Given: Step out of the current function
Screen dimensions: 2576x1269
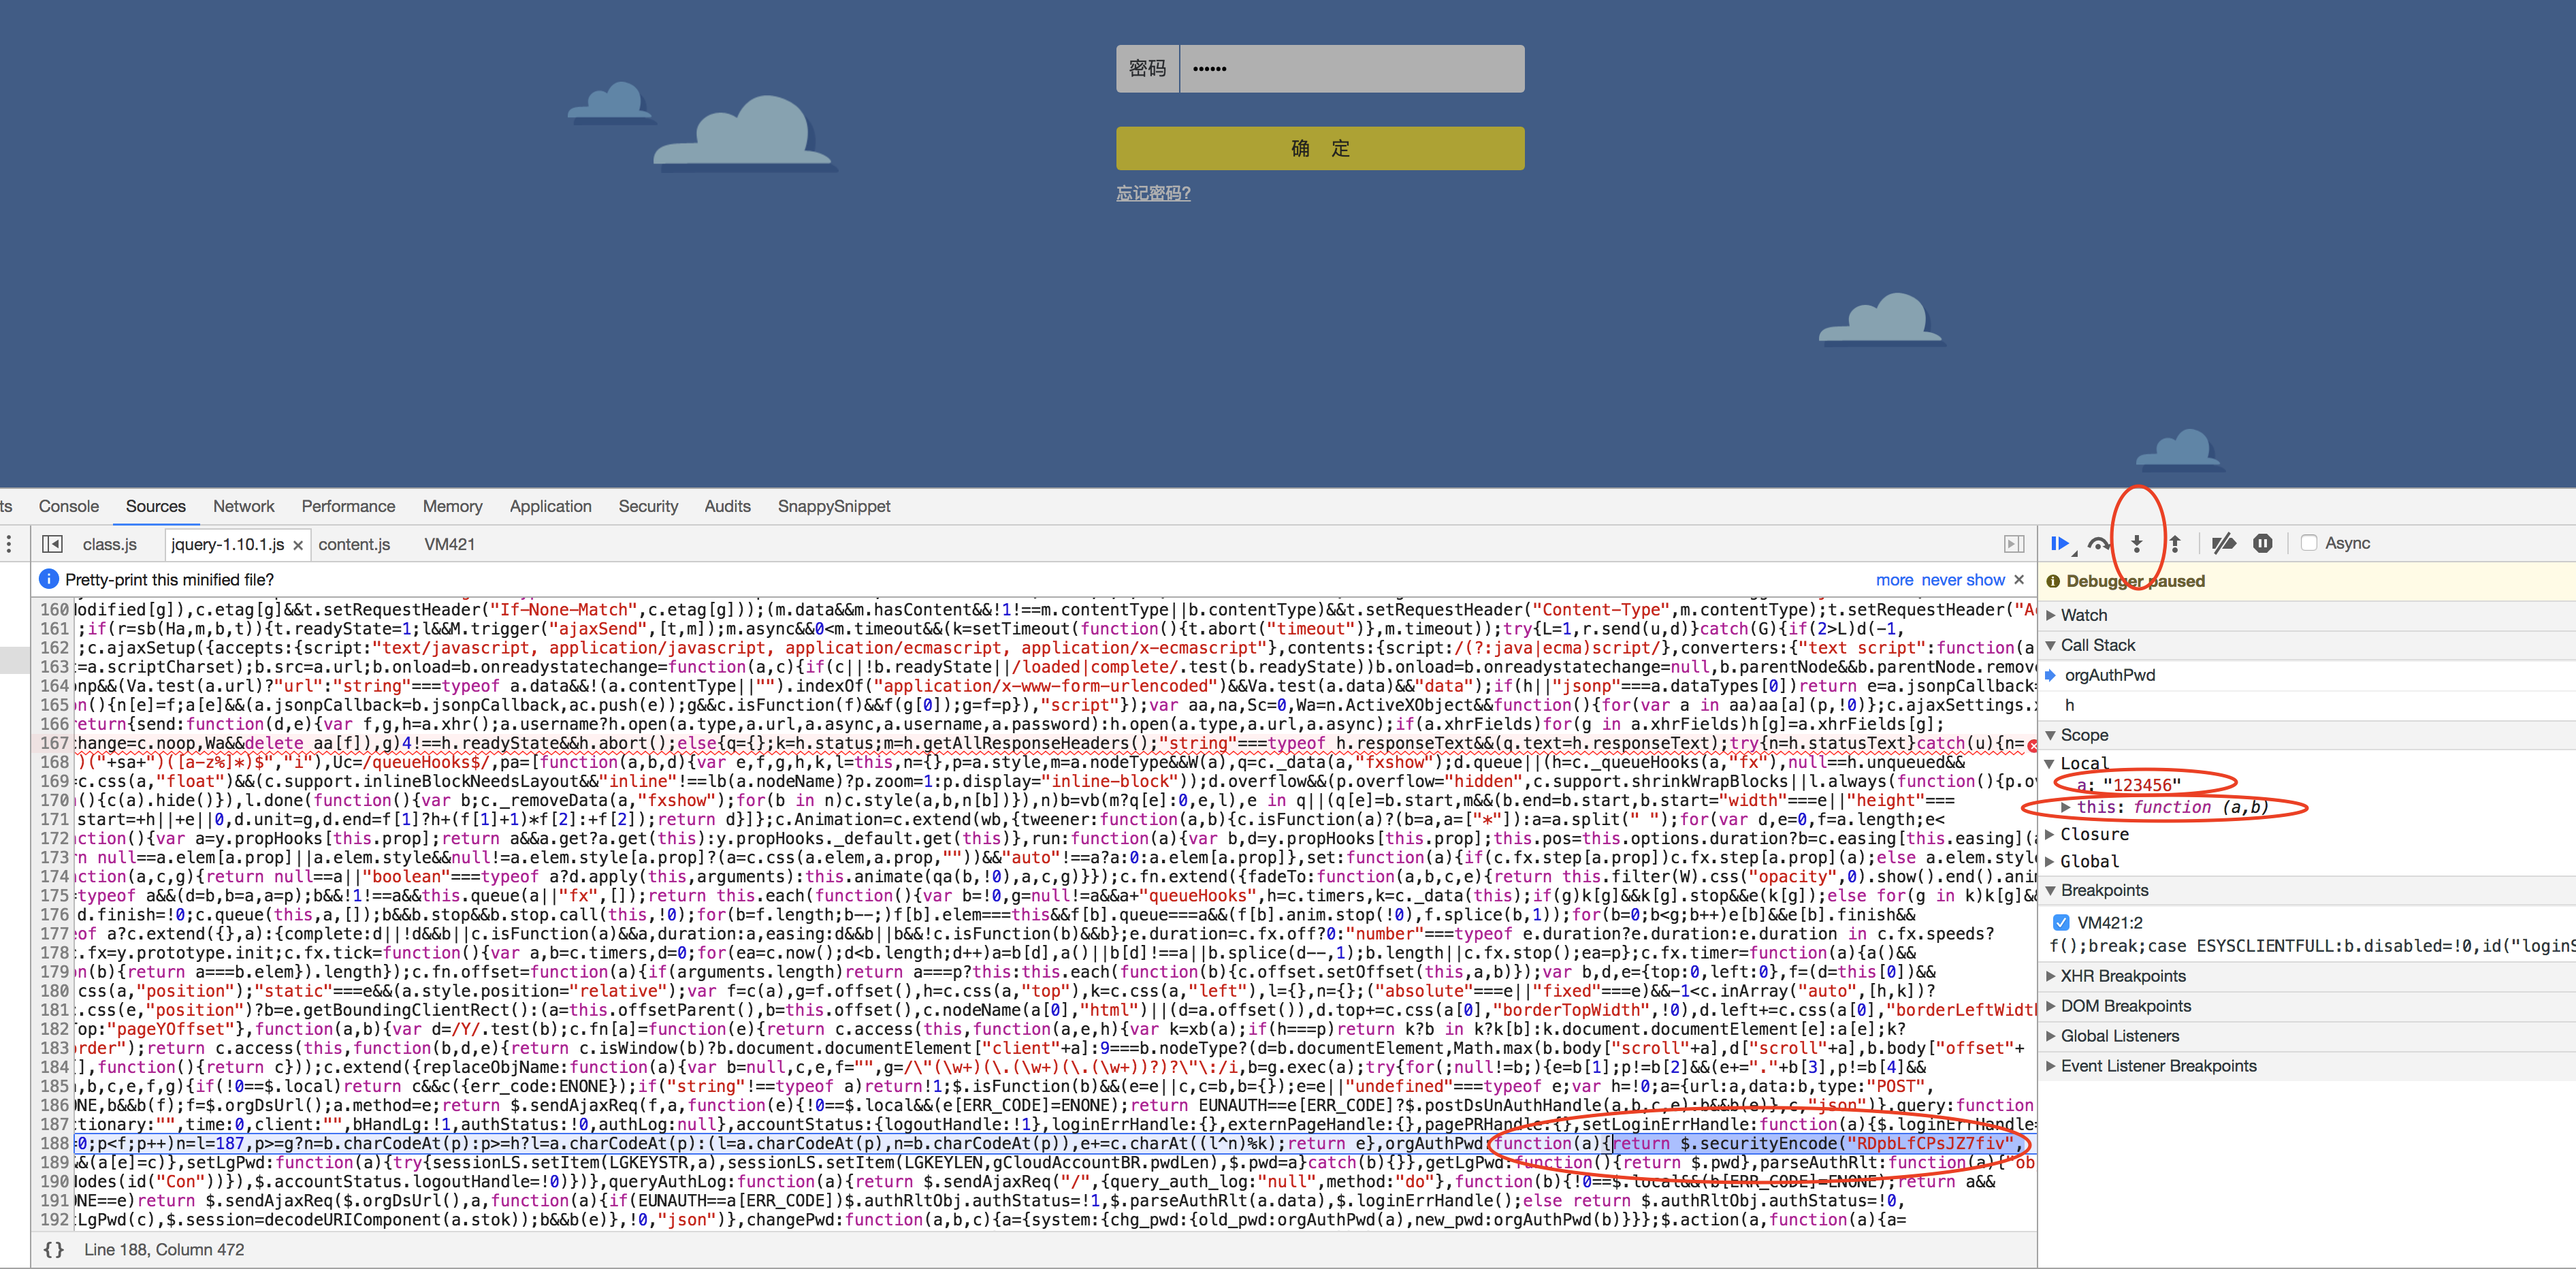Looking at the screenshot, I should 2175,543.
